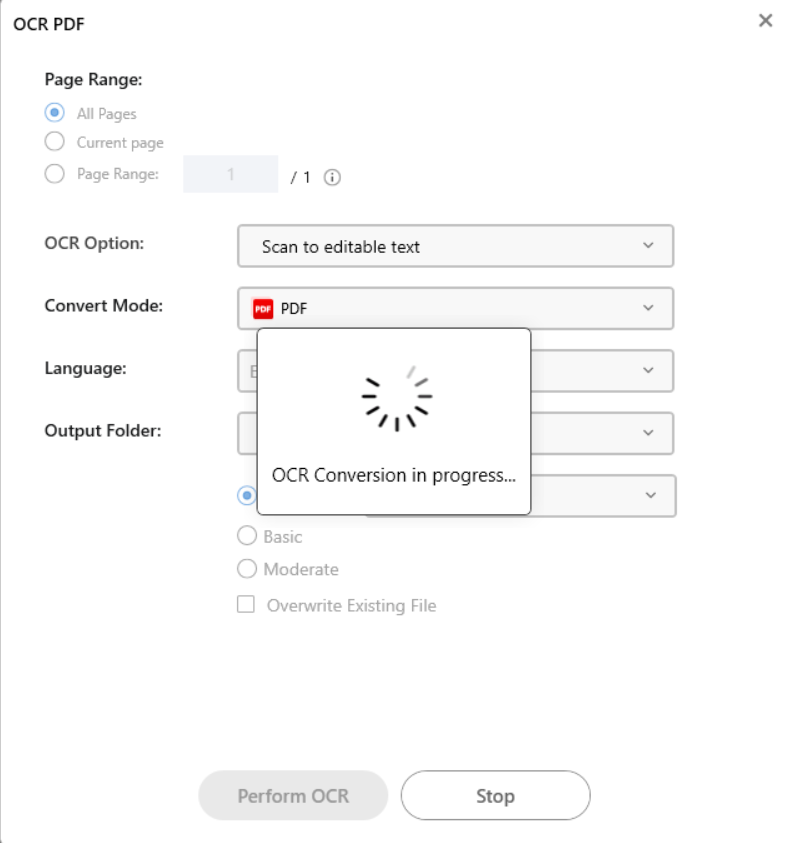Image resolution: width=785 pixels, height=843 pixels.
Task: Select the Basic radio option
Action: (246, 536)
